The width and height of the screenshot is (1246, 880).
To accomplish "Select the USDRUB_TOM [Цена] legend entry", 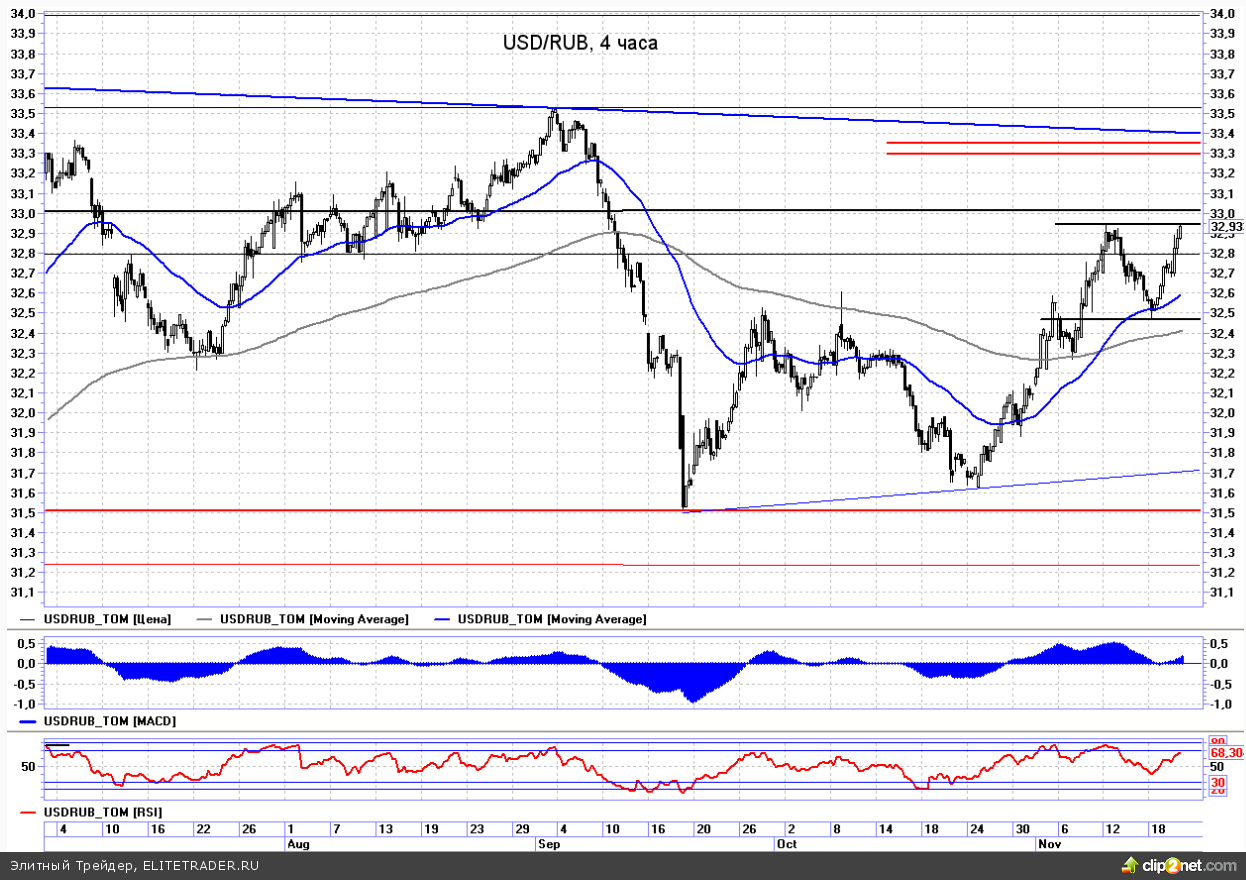I will click(108, 620).
